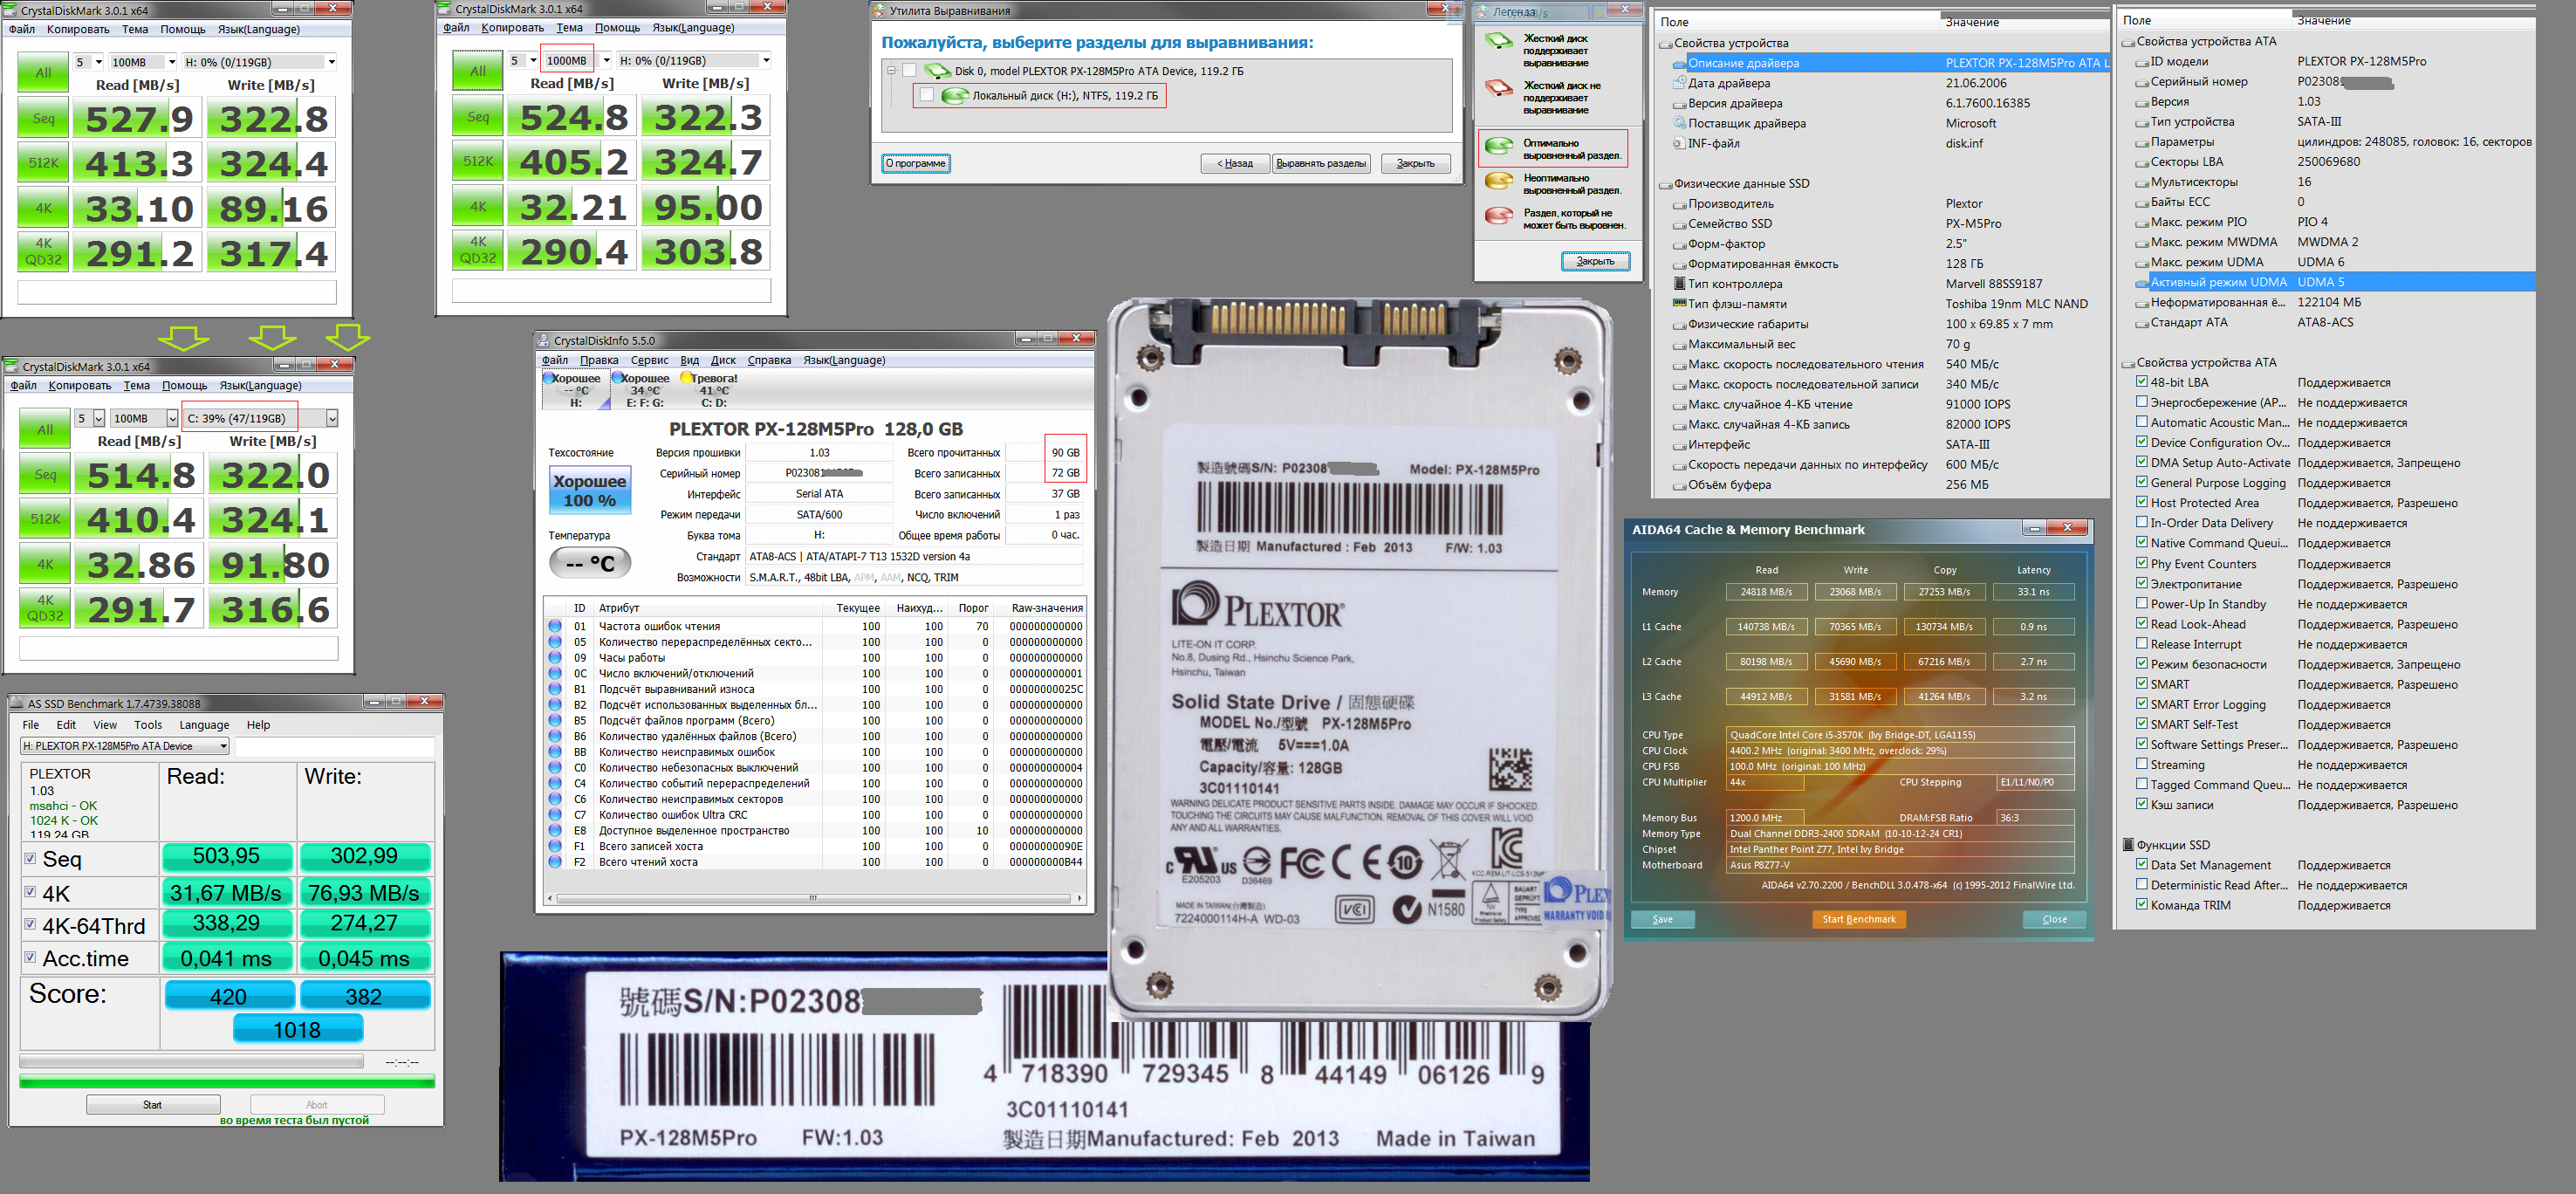The width and height of the screenshot is (2576, 1194).
Task: Click legend icon for Жесткий диск поддерживает выравнивание
Action: 1499,43
